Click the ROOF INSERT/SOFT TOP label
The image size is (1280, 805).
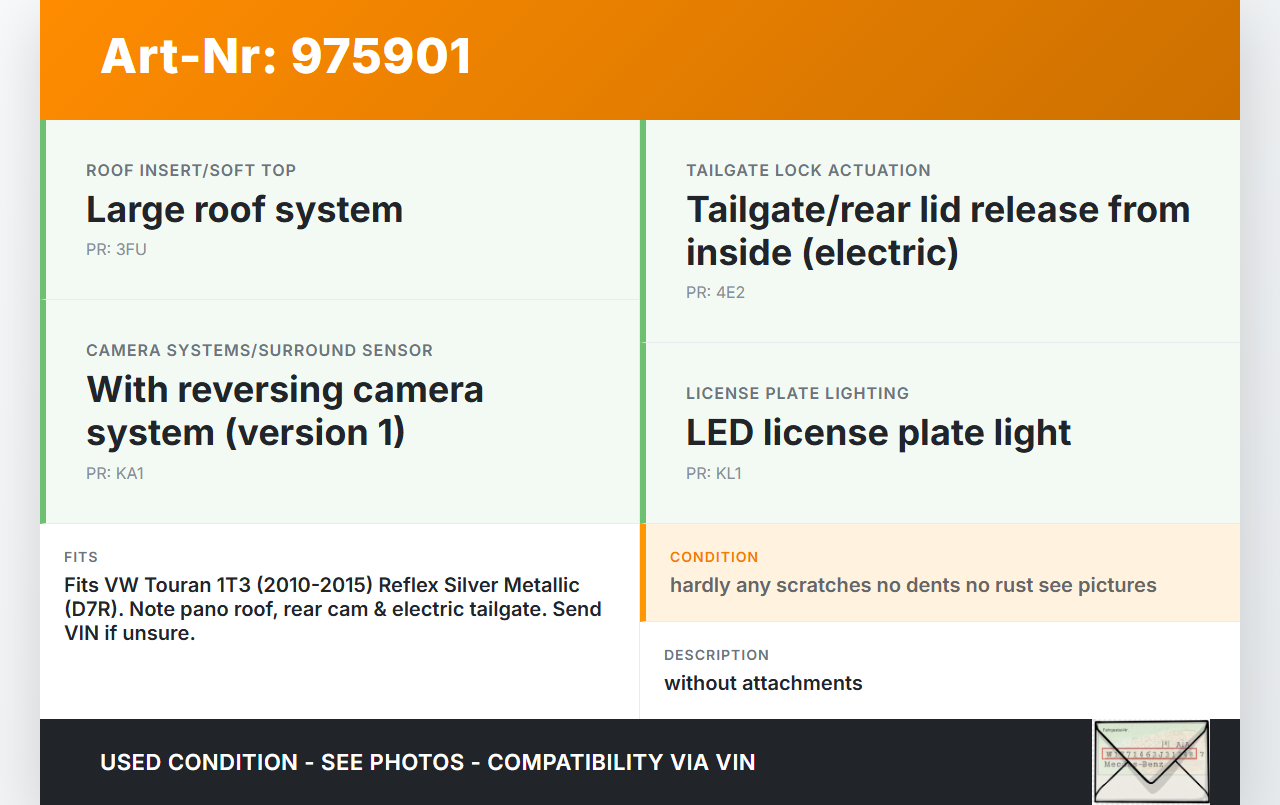(191, 171)
